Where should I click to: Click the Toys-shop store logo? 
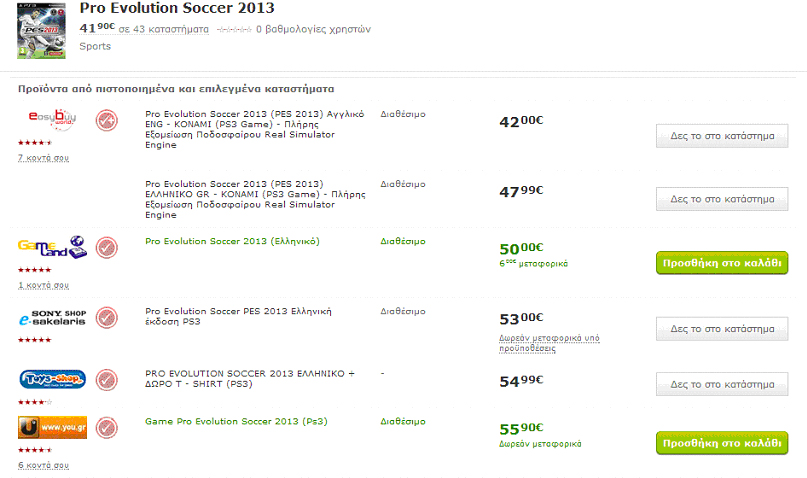click(x=52, y=380)
